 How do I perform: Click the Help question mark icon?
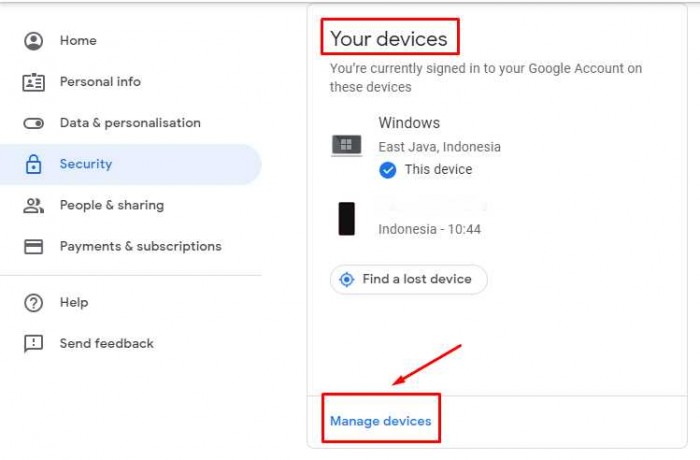(33, 303)
